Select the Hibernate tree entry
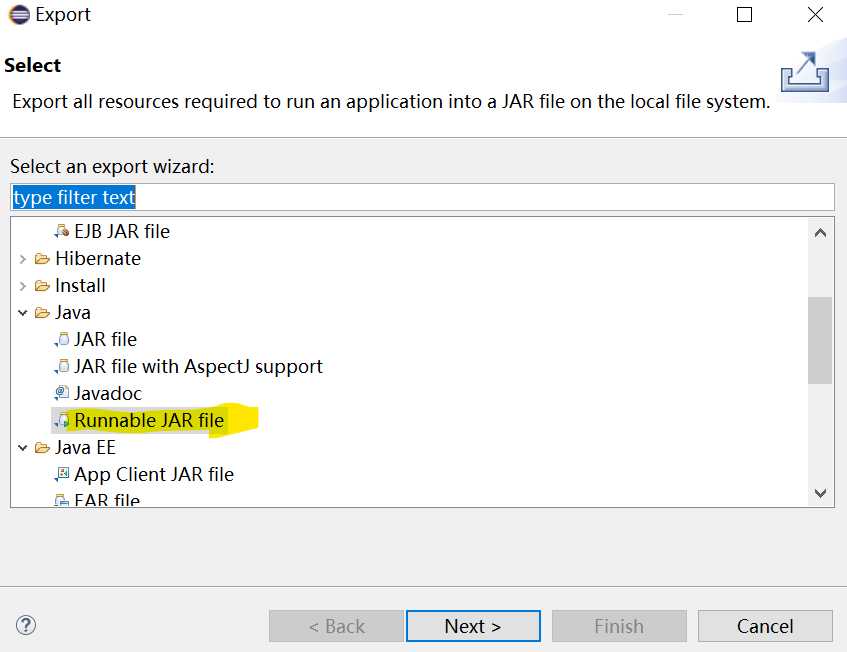Viewport: 847px width, 652px height. (98, 259)
